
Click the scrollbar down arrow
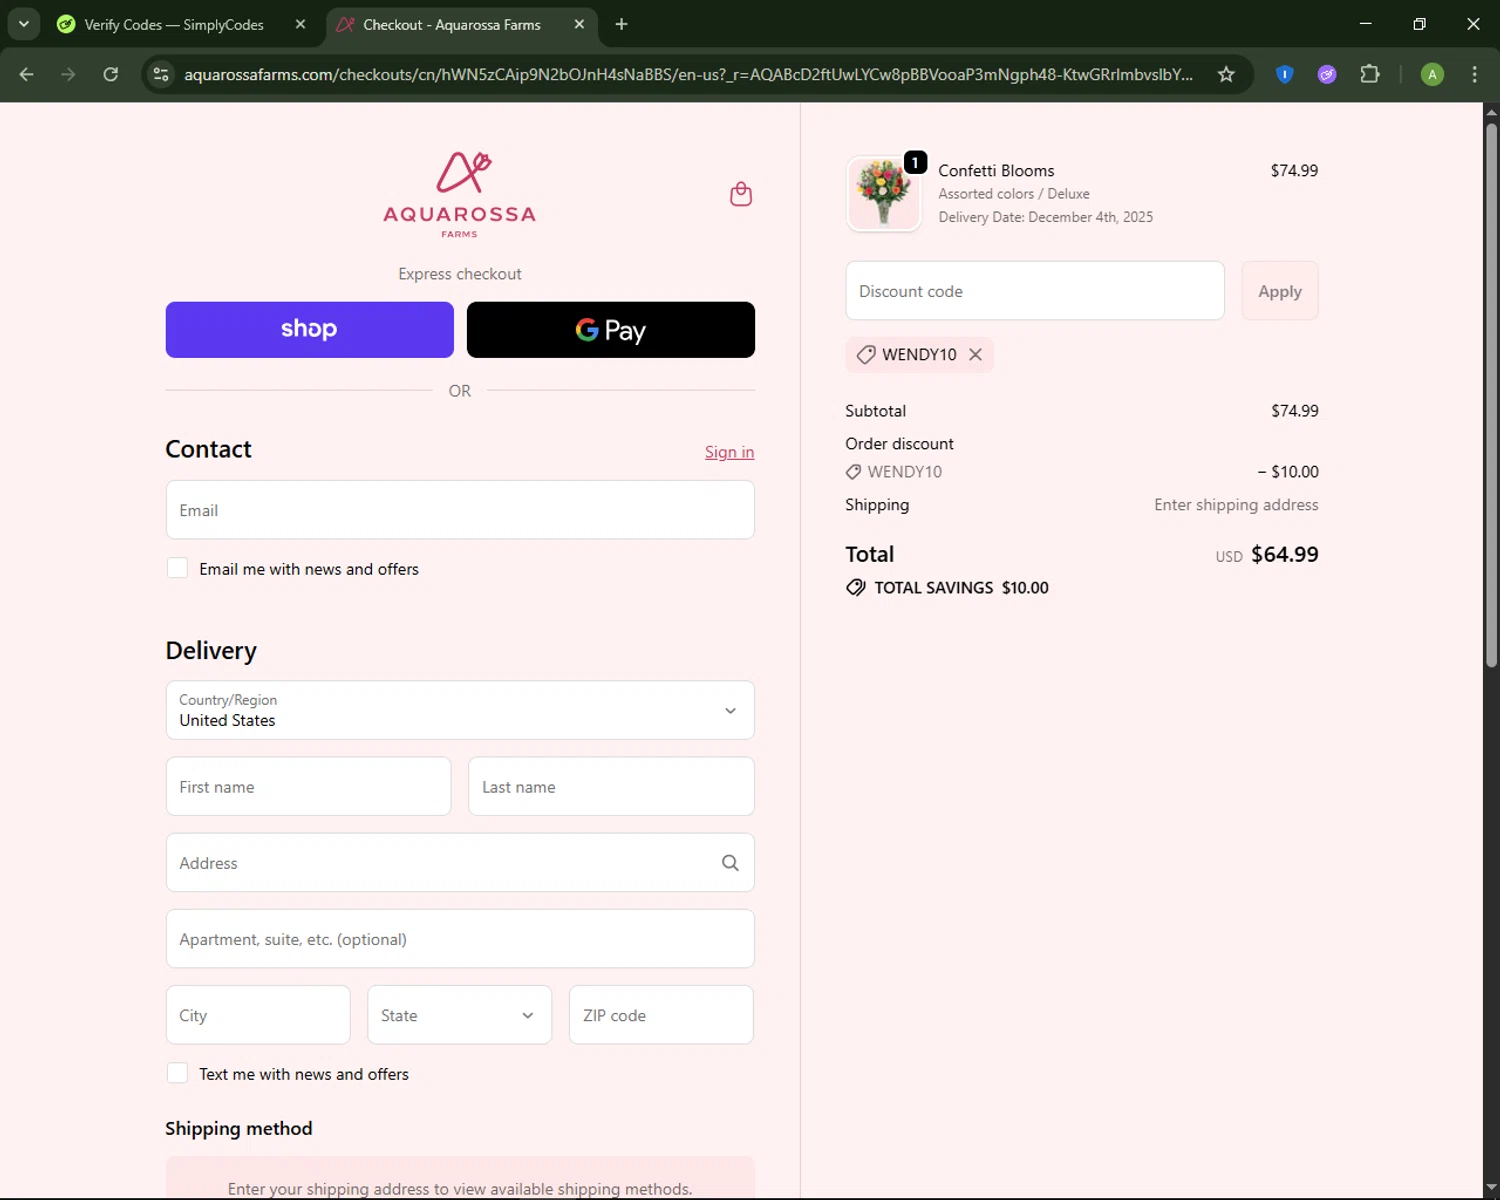[1491, 1188]
